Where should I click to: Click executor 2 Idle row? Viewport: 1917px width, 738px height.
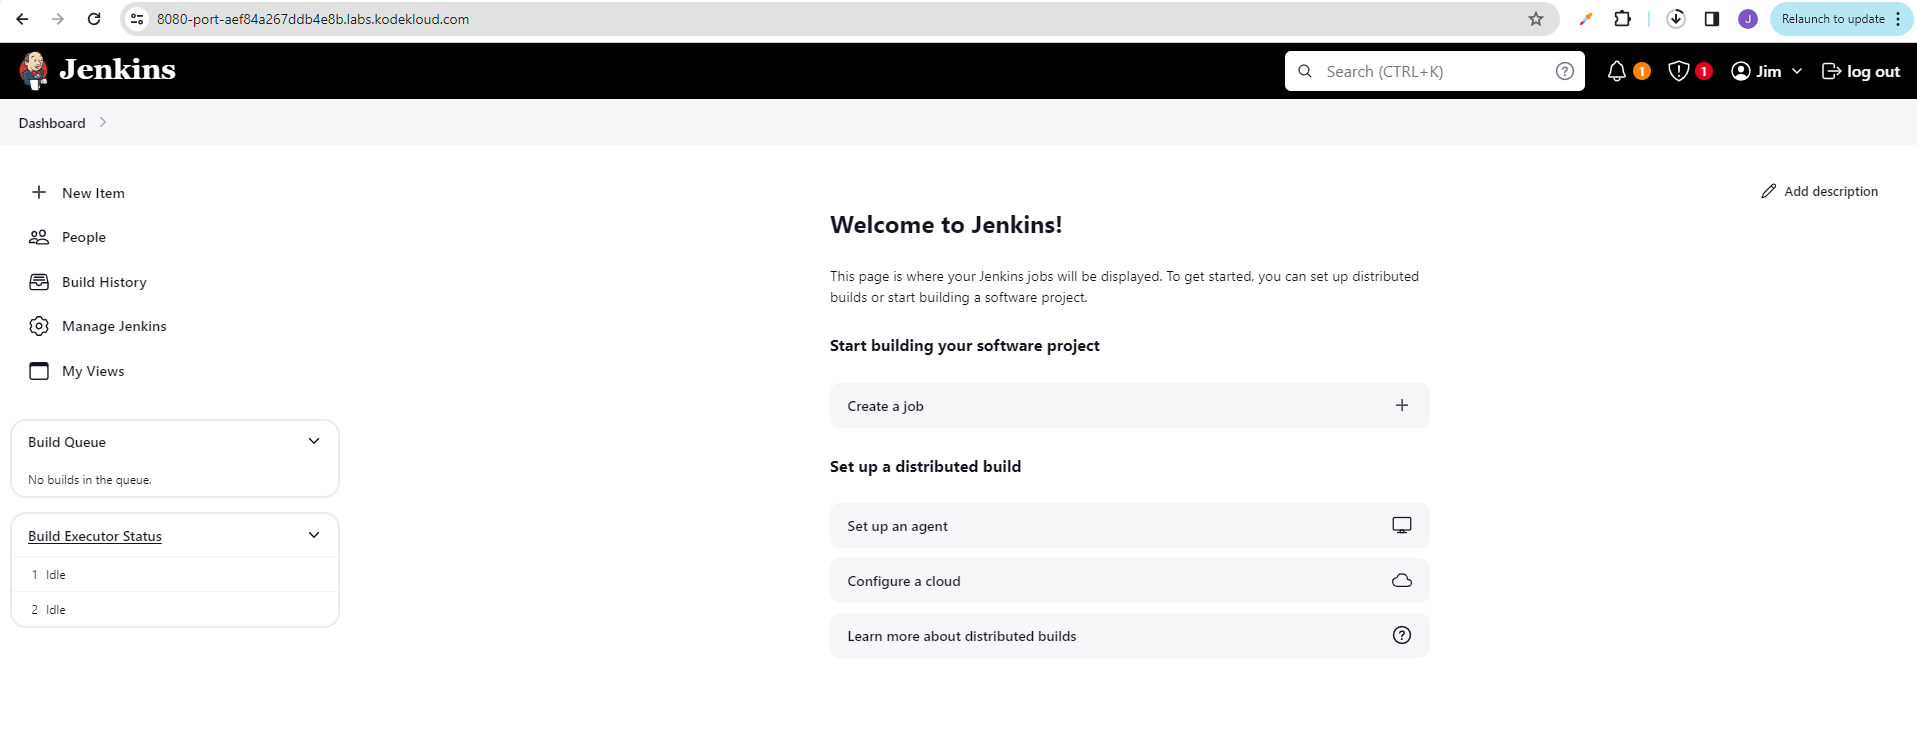point(175,609)
